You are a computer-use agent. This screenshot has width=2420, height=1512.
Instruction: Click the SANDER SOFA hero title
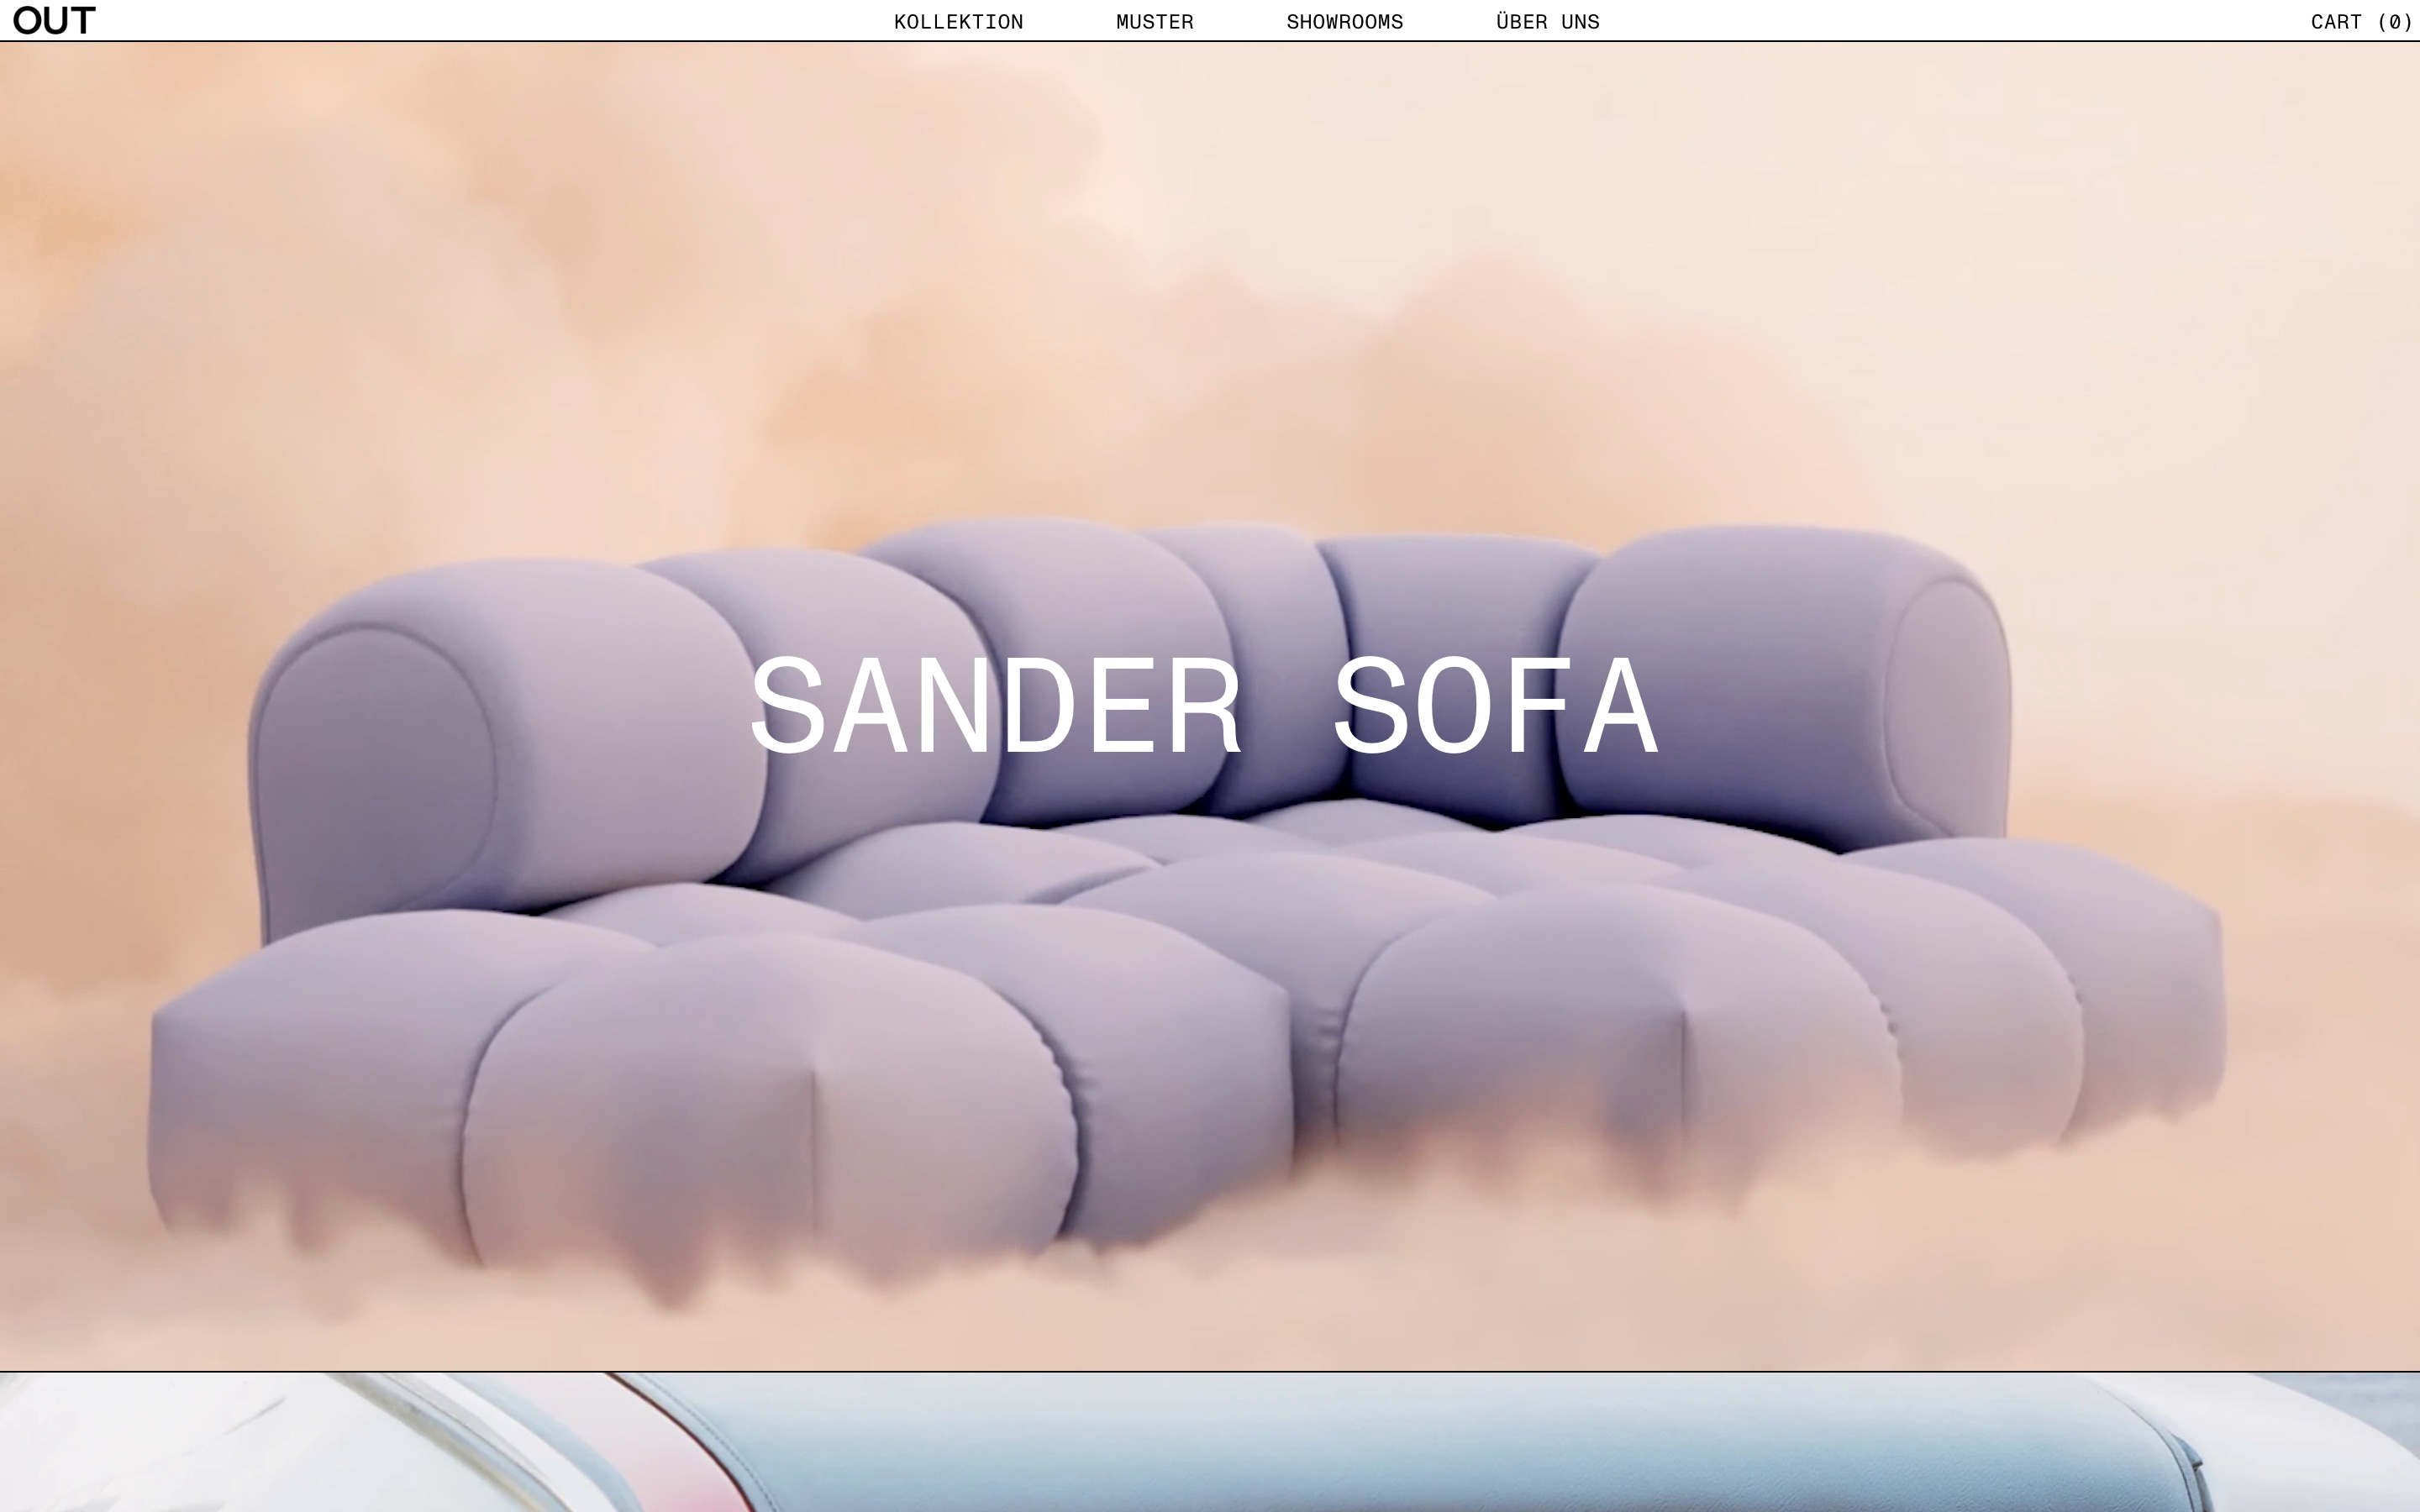(1205, 706)
